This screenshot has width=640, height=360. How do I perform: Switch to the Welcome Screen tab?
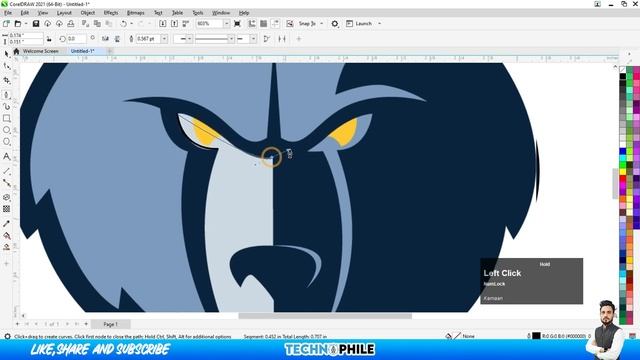40,51
